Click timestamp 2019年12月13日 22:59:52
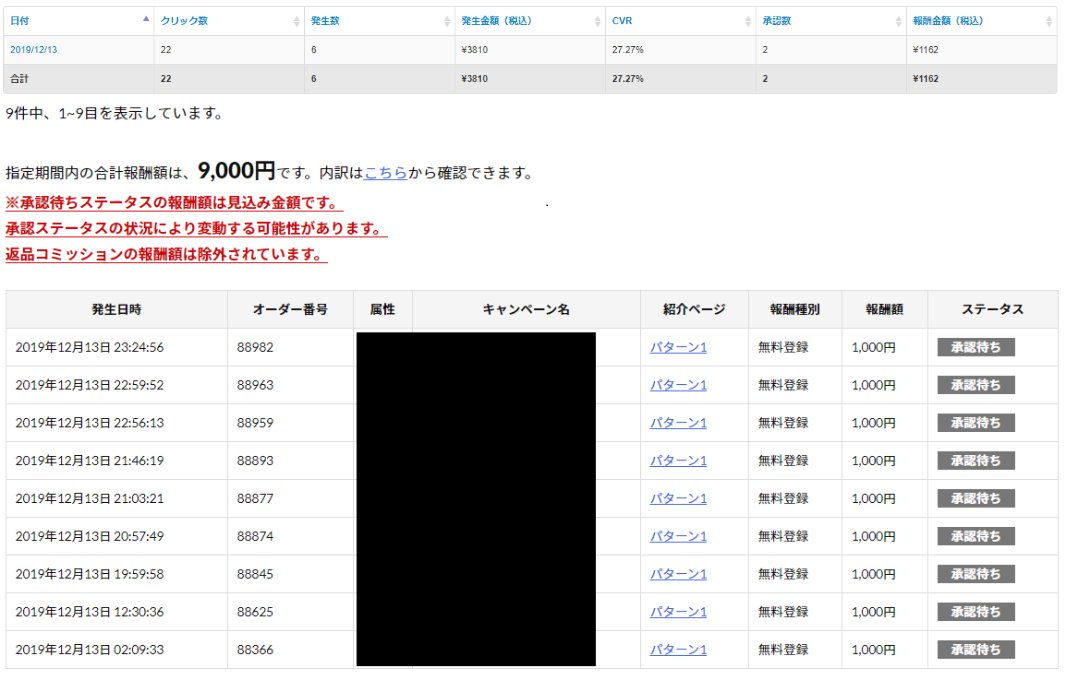The width and height of the screenshot is (1066, 680). (90, 385)
